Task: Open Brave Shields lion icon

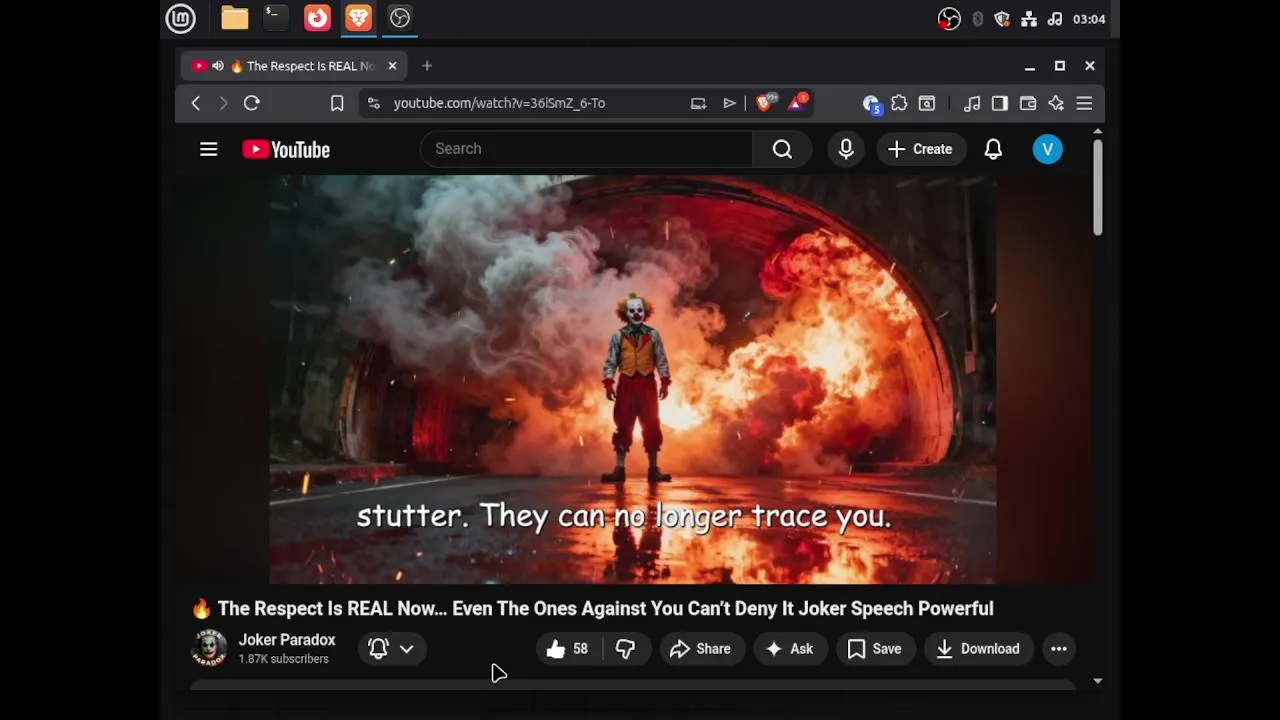Action: click(x=765, y=103)
